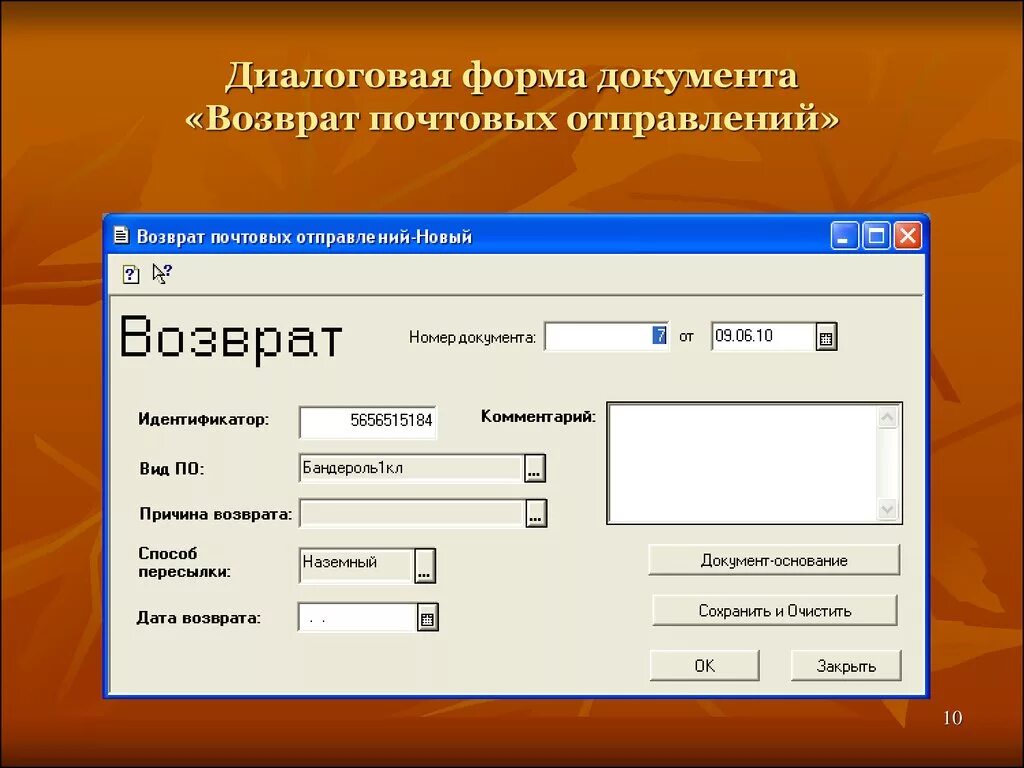Confirm with the OK button
Image resolution: width=1024 pixels, height=768 pixels.
(x=705, y=665)
